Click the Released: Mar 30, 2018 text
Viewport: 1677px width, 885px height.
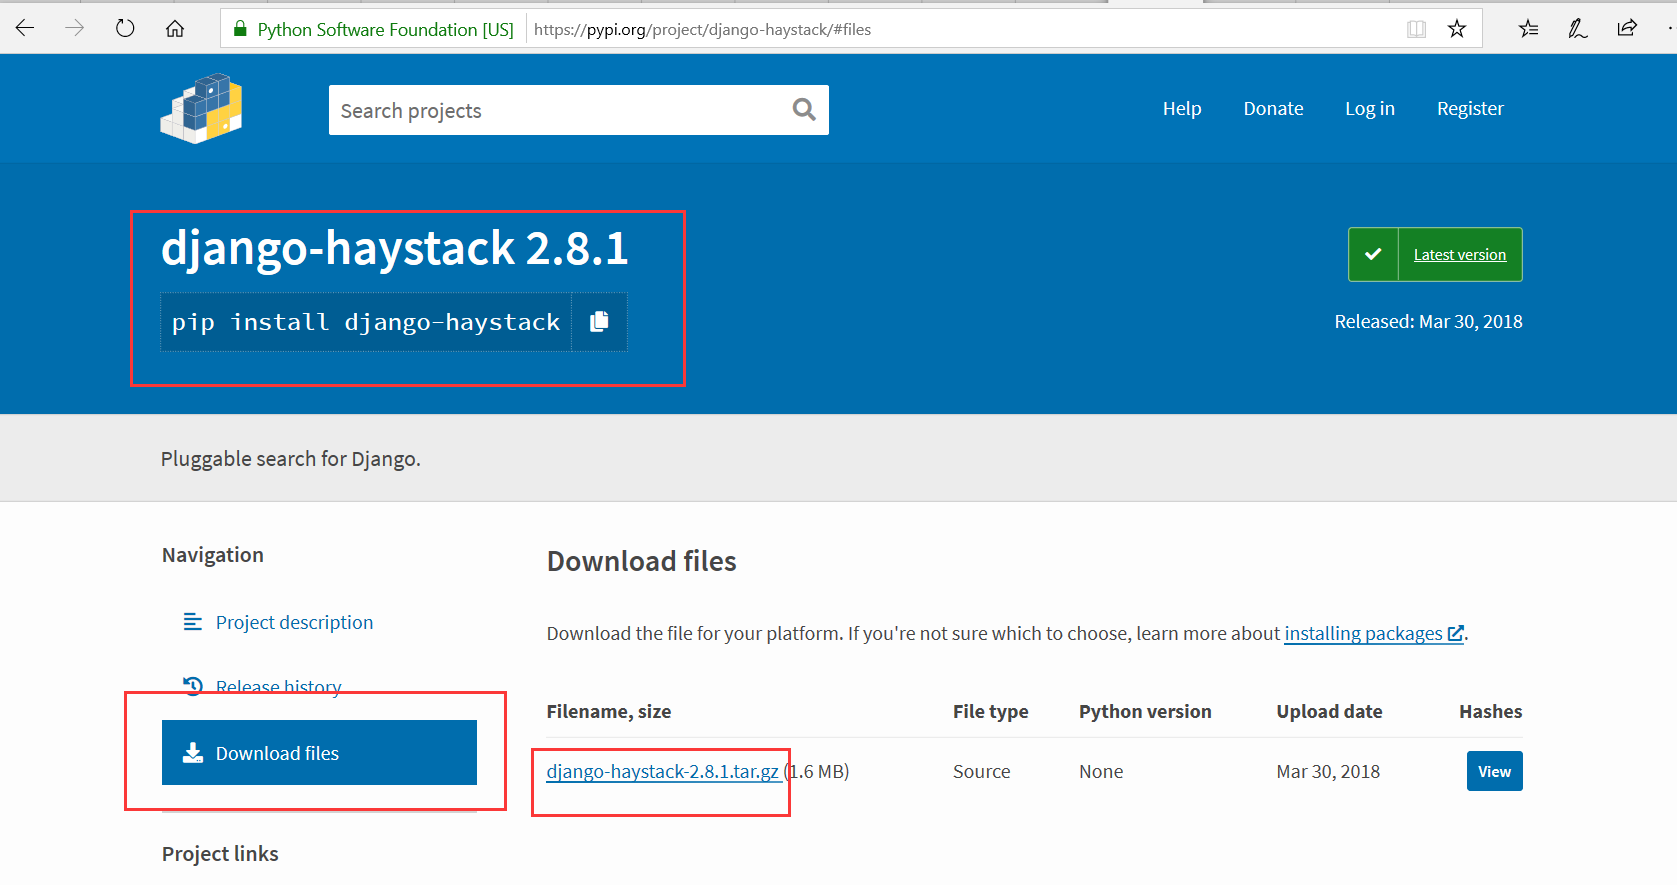(x=1428, y=321)
